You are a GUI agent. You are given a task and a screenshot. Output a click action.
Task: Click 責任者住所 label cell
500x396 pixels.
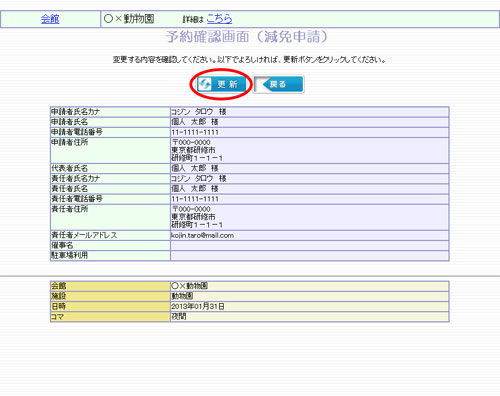click(x=110, y=217)
